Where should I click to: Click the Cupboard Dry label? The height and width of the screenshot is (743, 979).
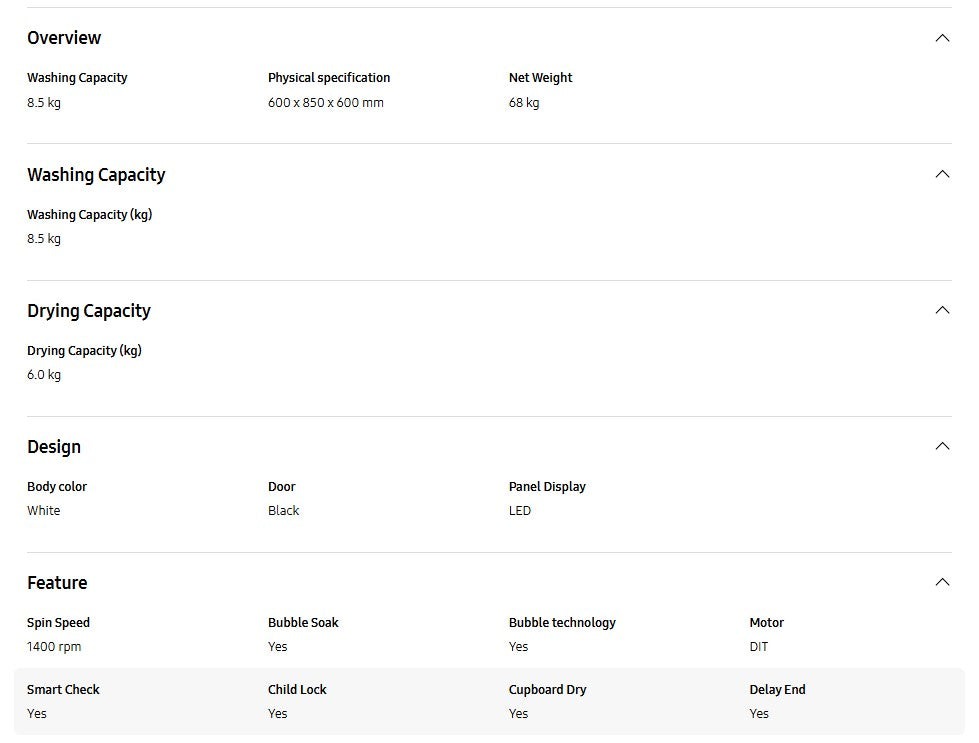[547, 690]
